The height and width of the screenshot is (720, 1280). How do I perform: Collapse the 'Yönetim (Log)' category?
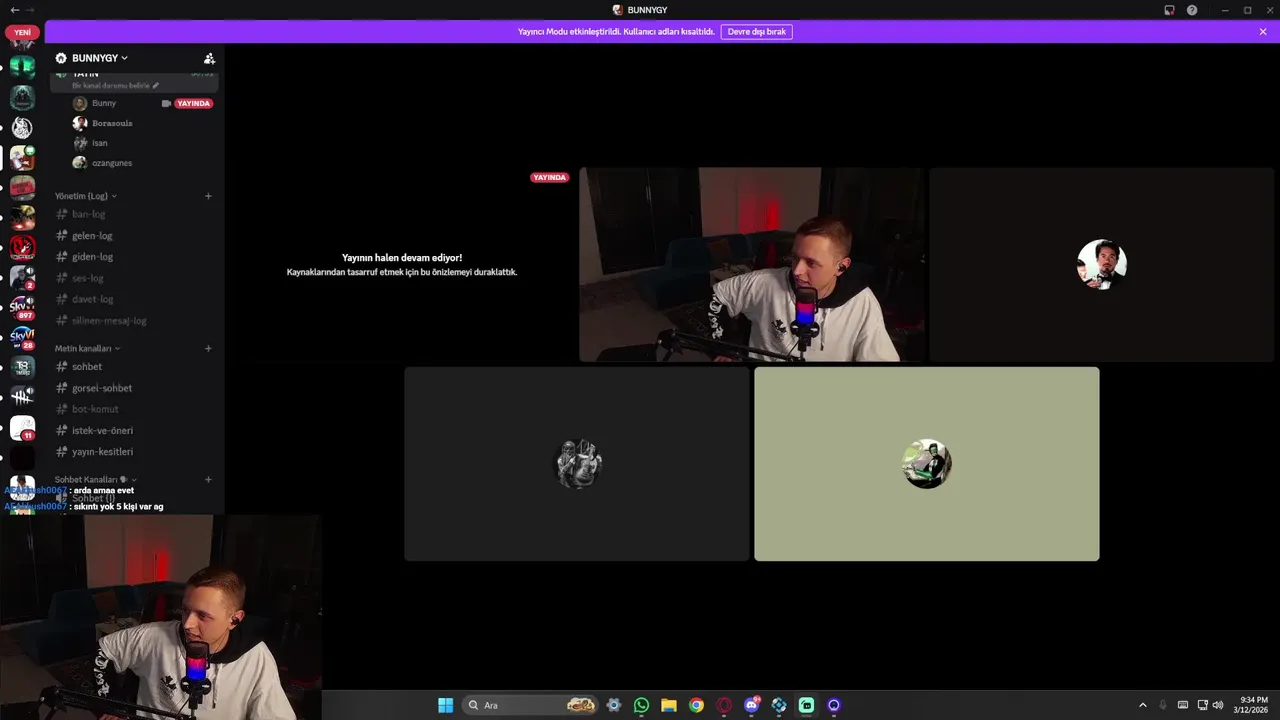click(85, 196)
